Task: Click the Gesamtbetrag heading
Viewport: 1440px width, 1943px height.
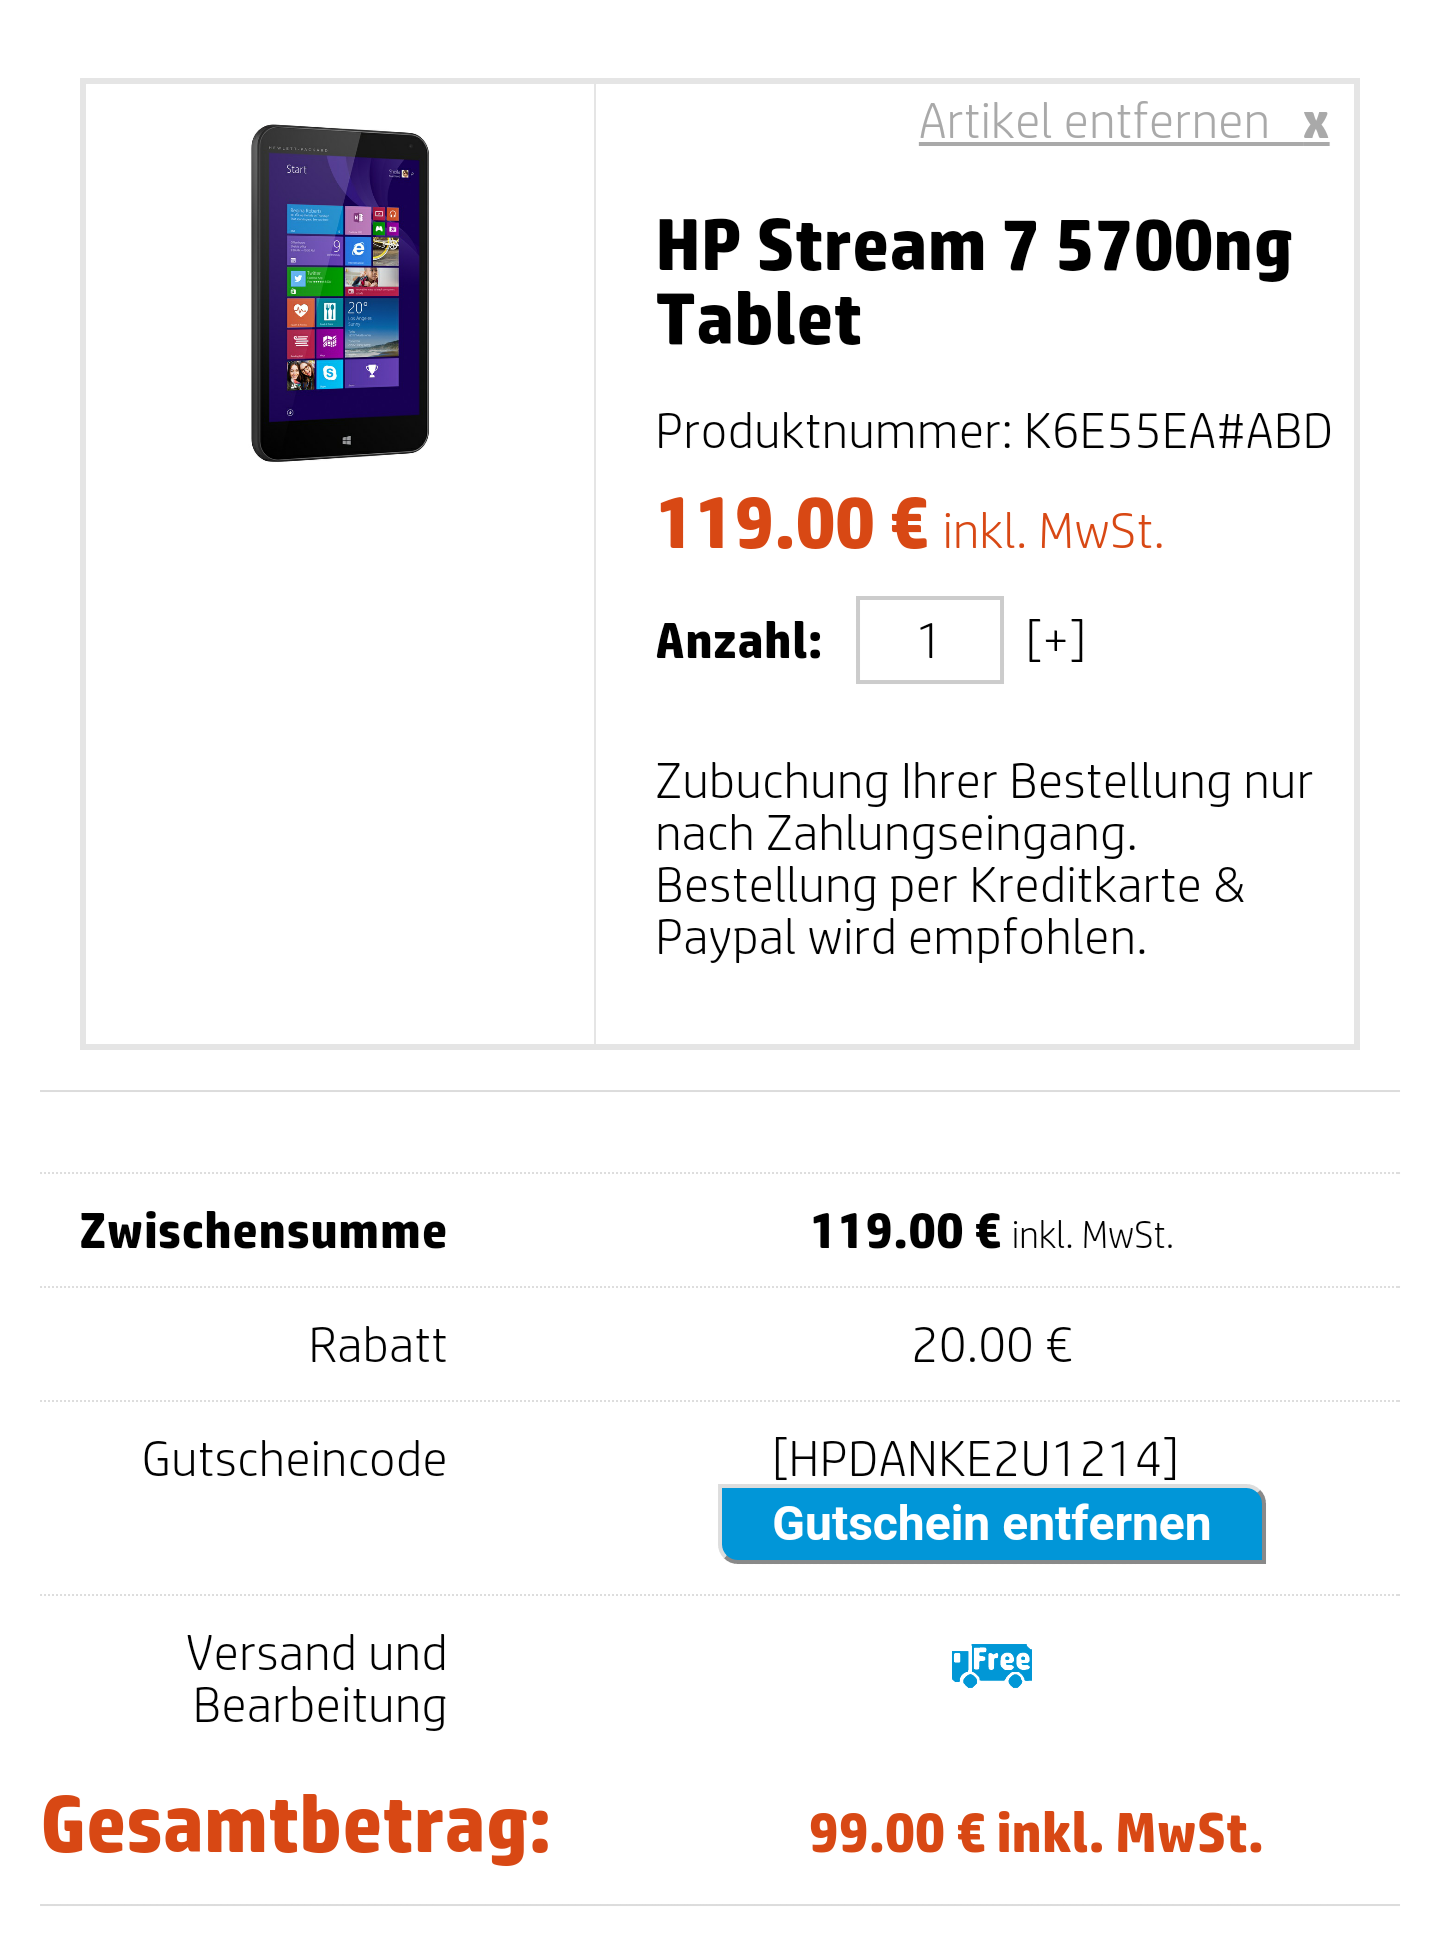Action: (x=296, y=1826)
